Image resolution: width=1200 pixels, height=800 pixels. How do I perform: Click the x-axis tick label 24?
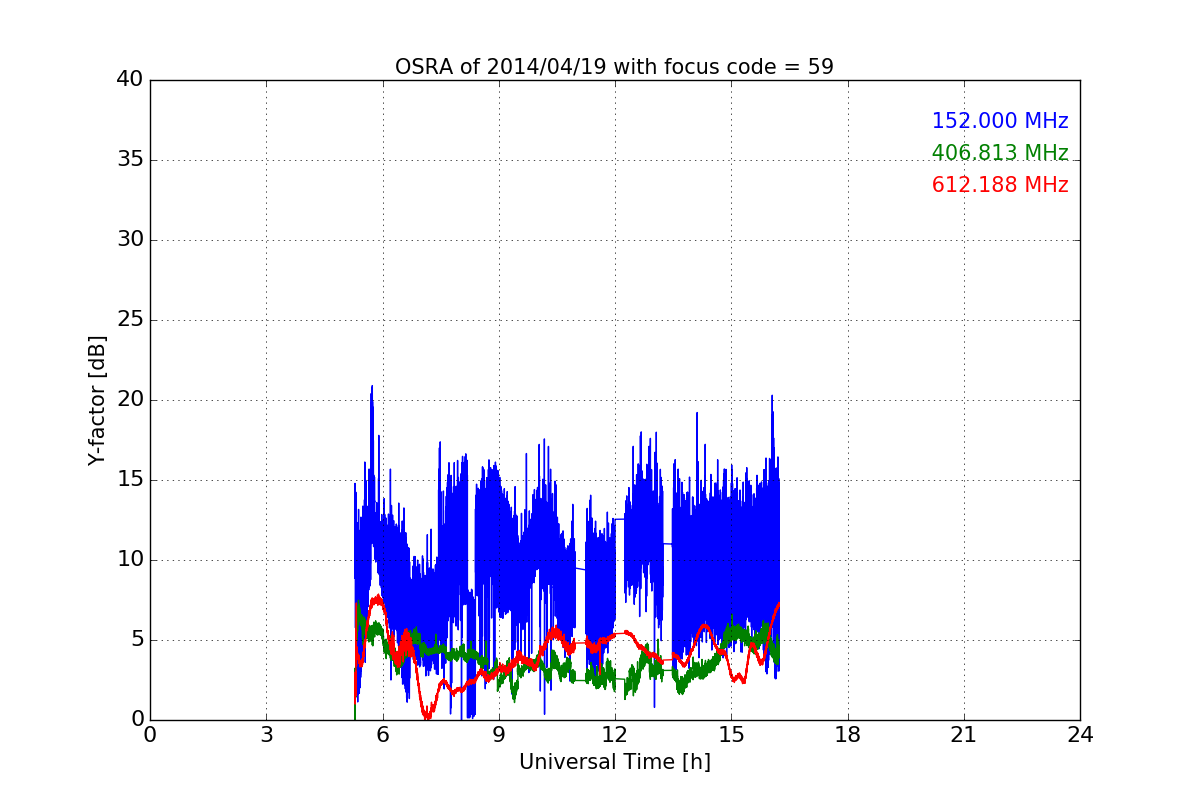[1080, 735]
